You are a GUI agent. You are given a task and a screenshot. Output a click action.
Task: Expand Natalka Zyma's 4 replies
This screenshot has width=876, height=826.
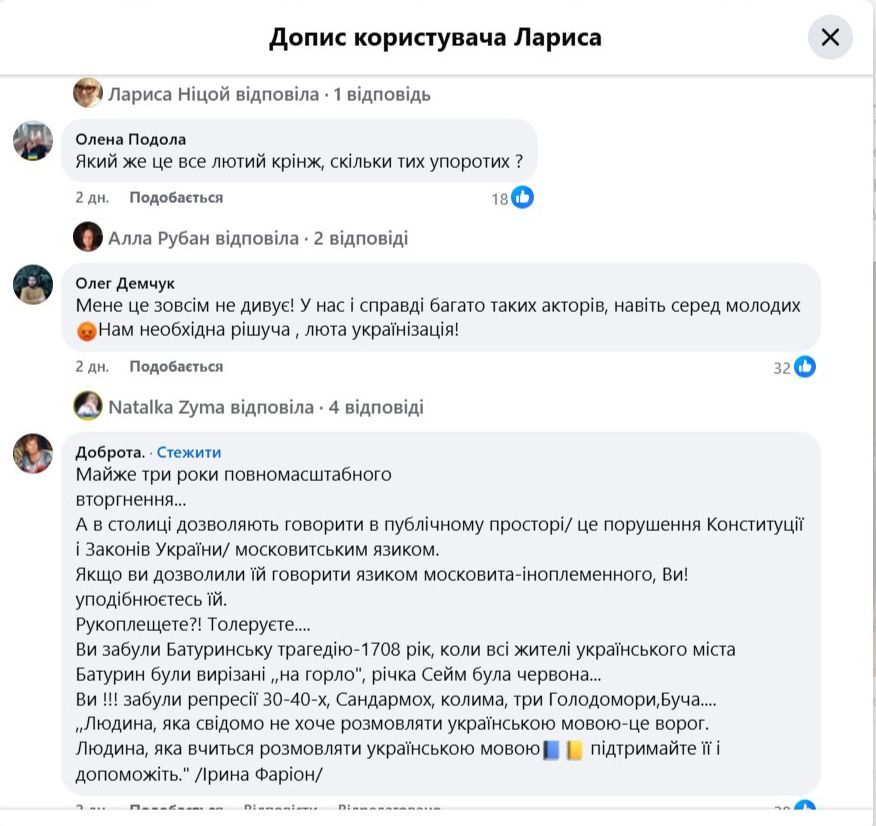(265, 407)
